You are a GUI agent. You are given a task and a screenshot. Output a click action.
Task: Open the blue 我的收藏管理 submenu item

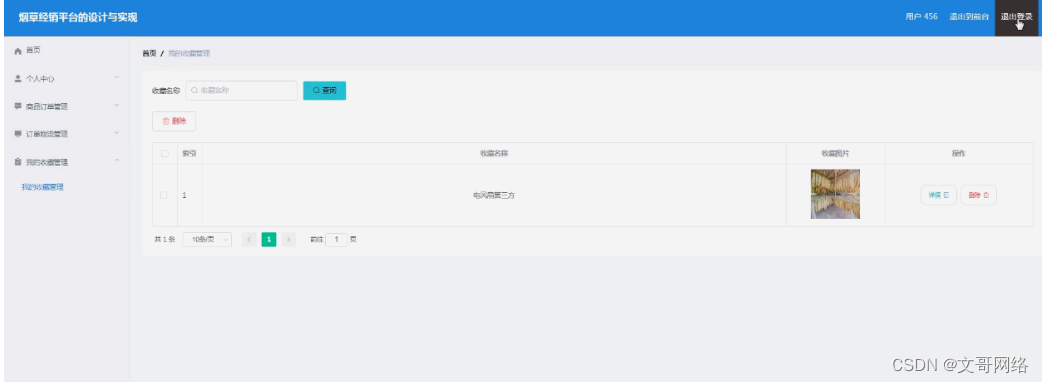(x=43, y=187)
